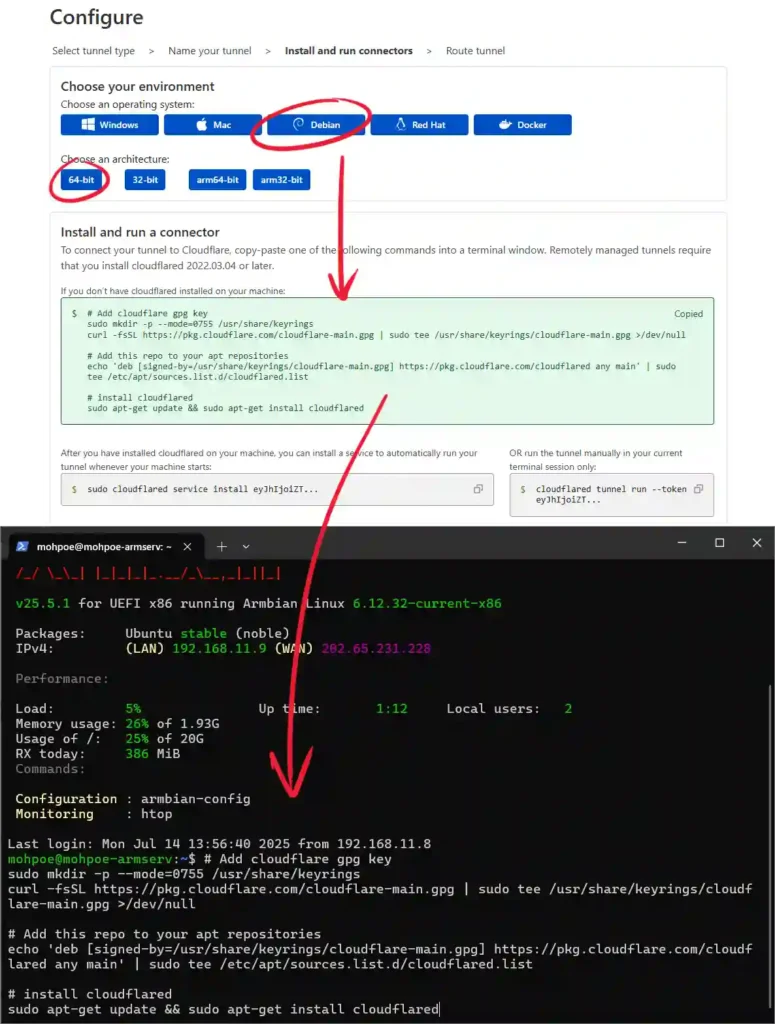Viewport: 775px width, 1024px height.
Task: Click the Red Hat penguin icon
Action: 401,124
